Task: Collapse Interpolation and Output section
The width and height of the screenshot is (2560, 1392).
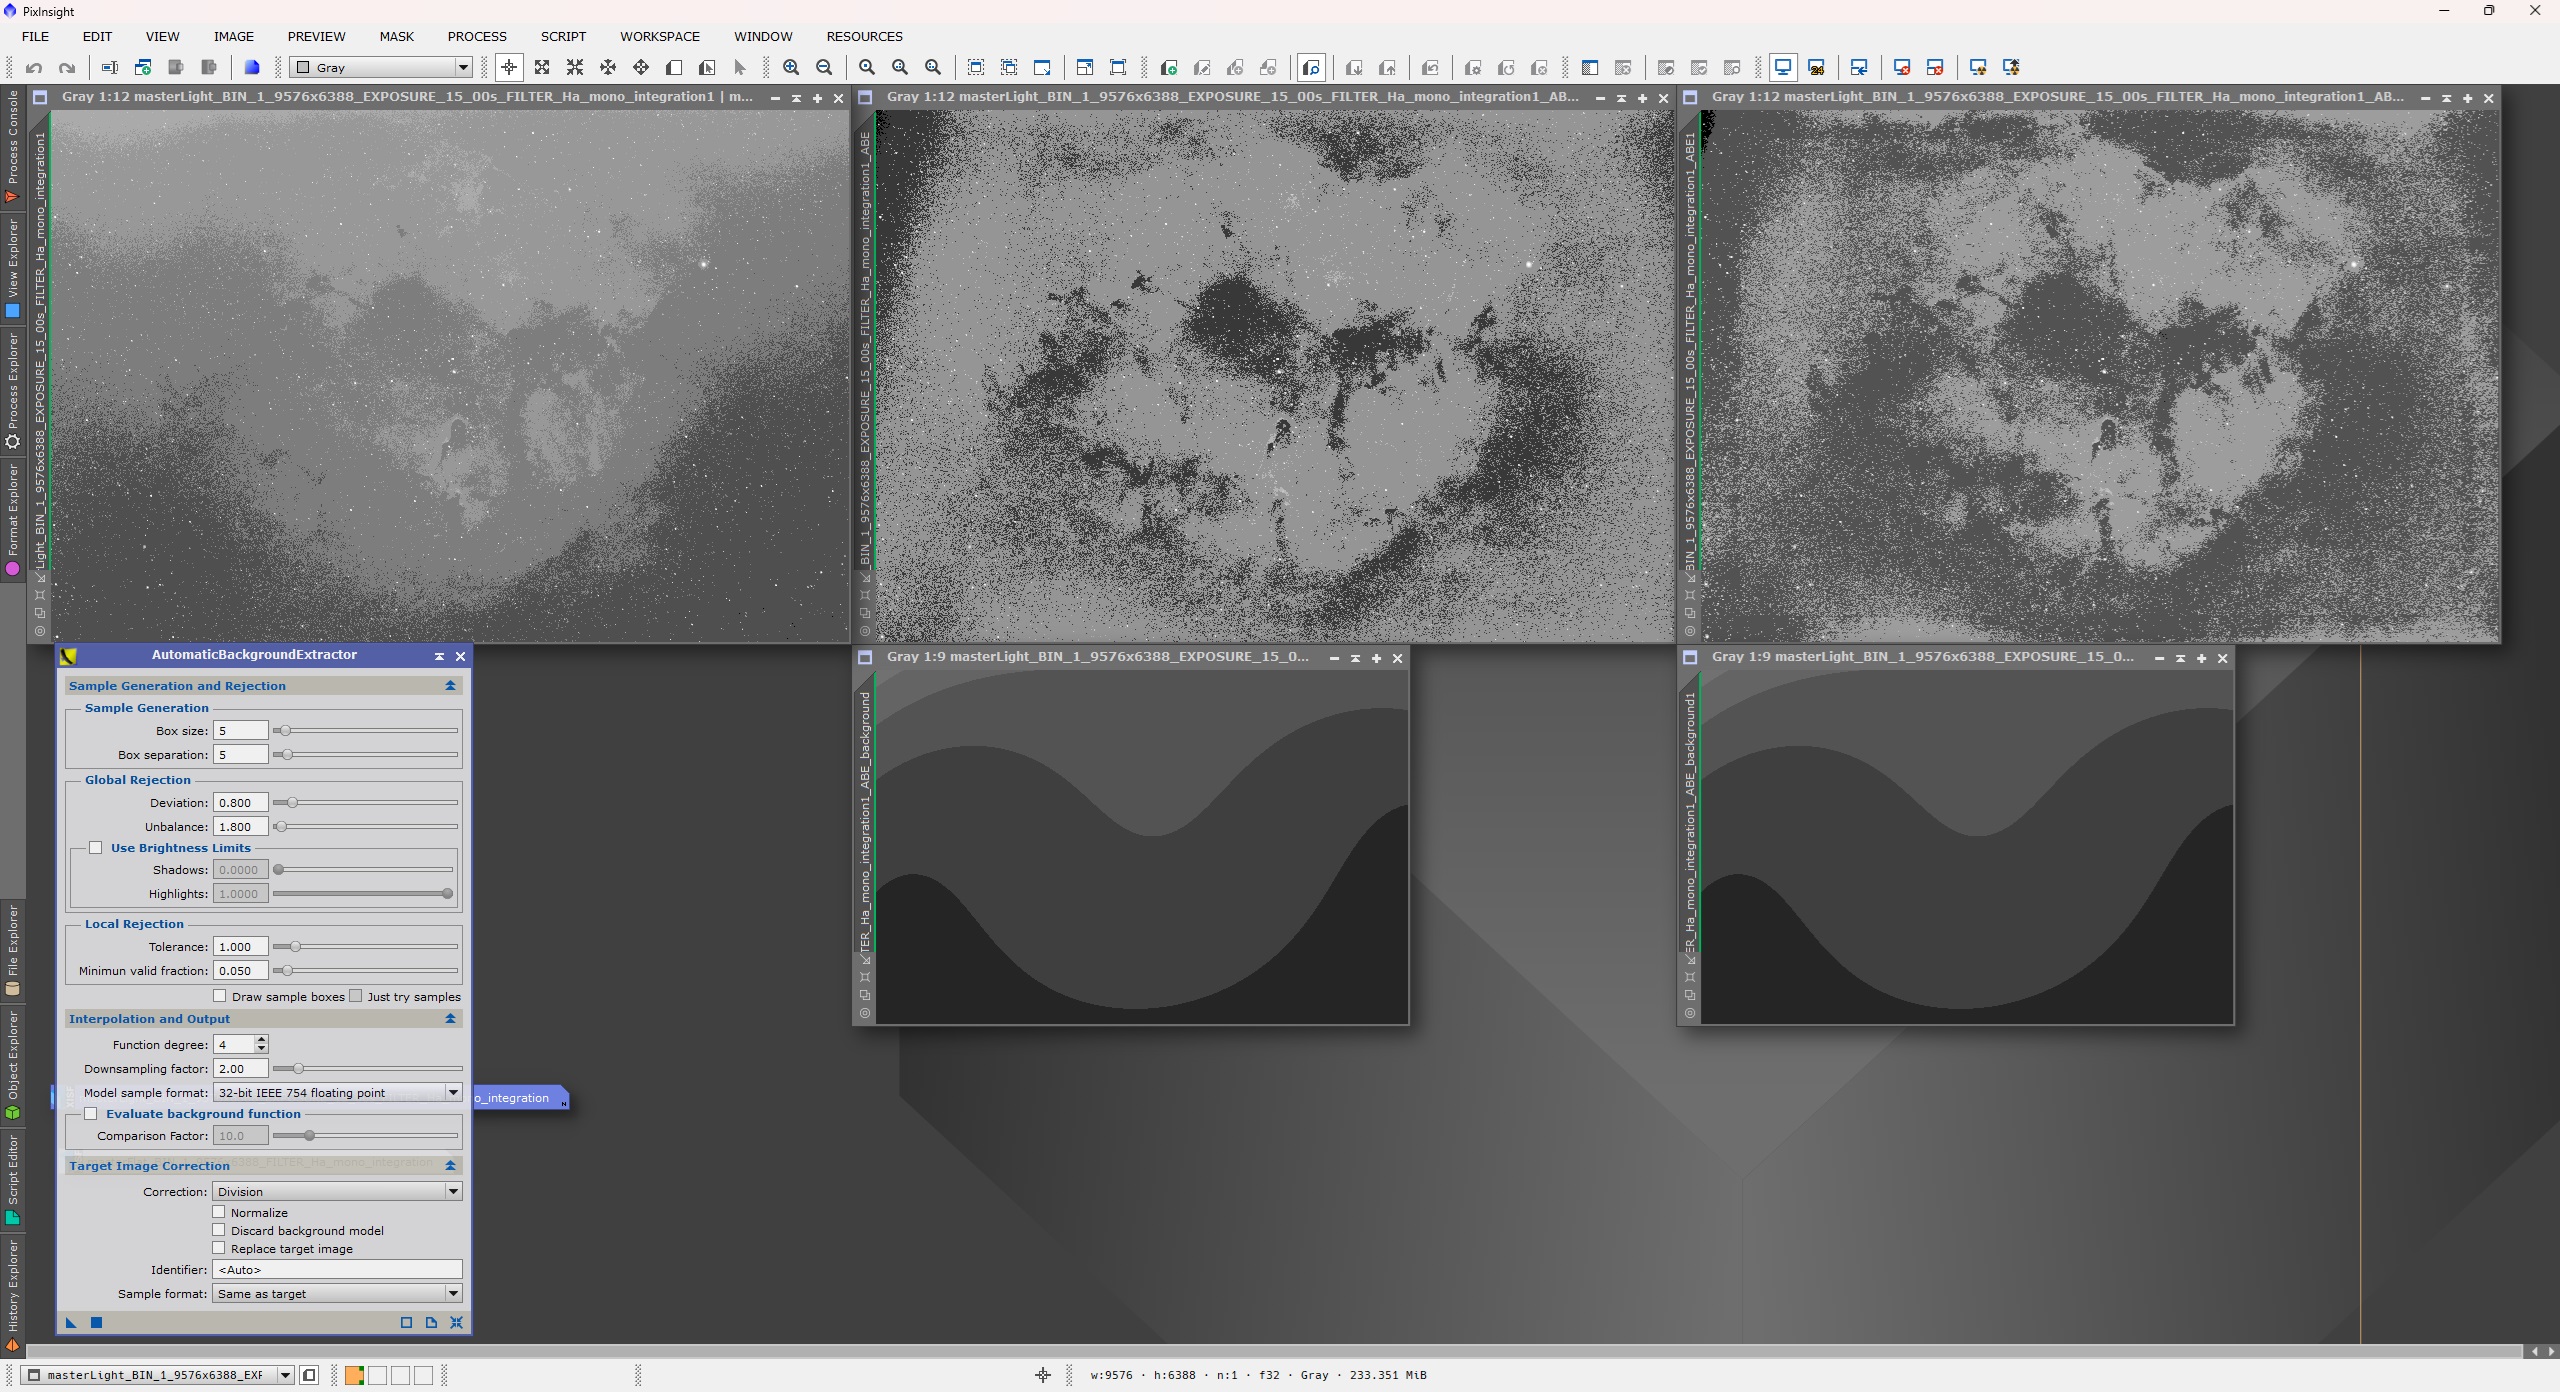Action: [x=450, y=1019]
